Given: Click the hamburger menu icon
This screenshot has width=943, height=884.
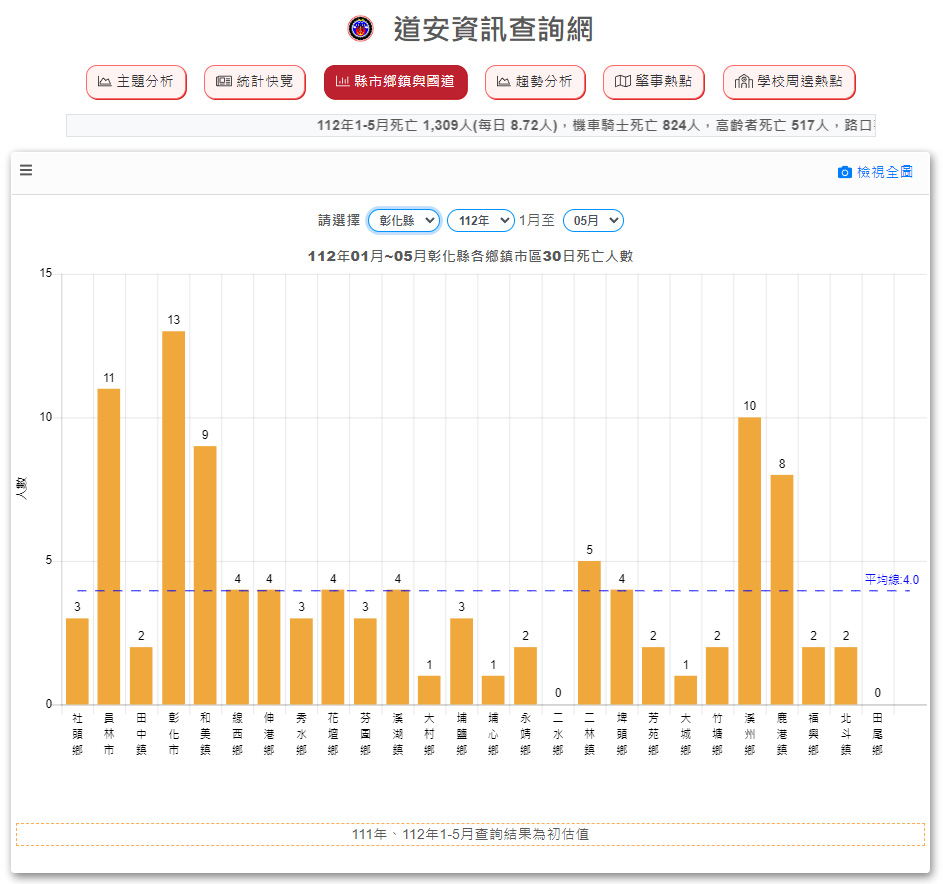Looking at the screenshot, I should coord(26,171).
